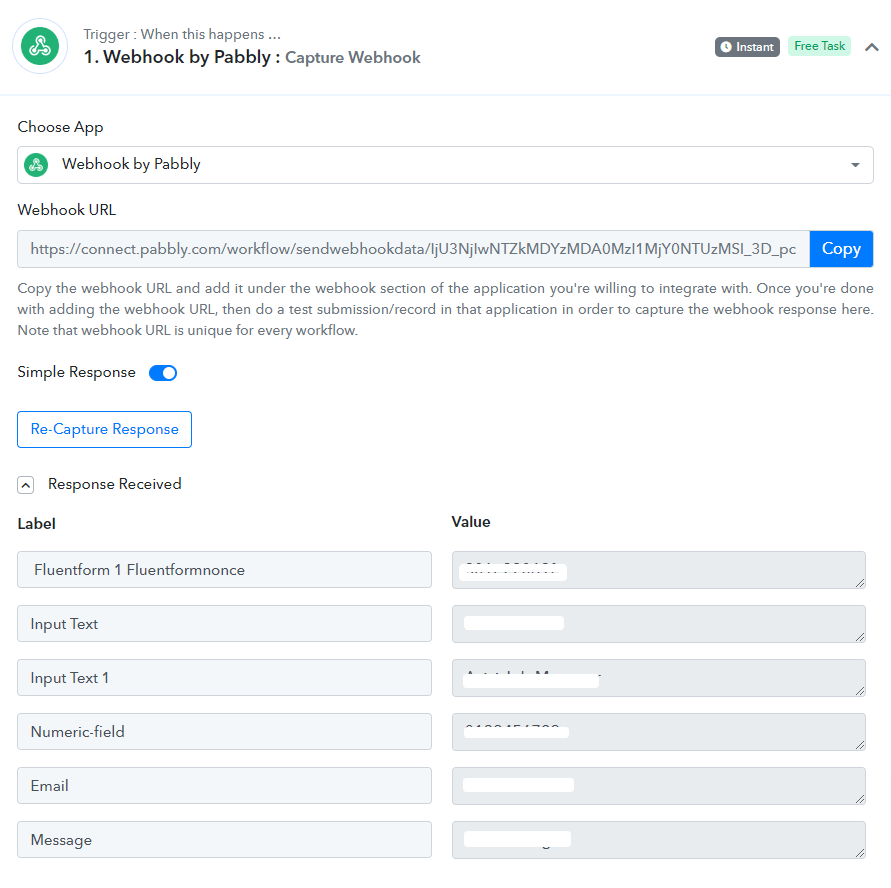Screen dimensions: 891x888
Task: Click the Message label field
Action: (224, 839)
